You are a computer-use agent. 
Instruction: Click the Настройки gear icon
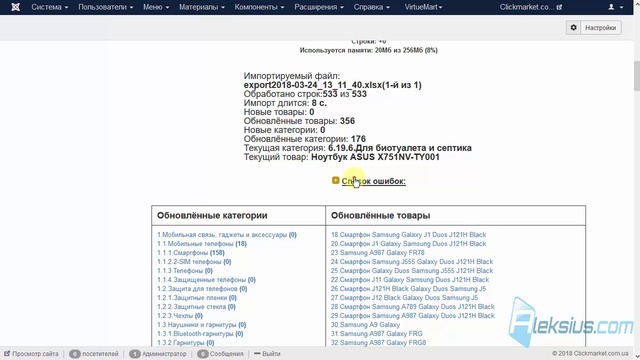pyautogui.click(x=573, y=27)
